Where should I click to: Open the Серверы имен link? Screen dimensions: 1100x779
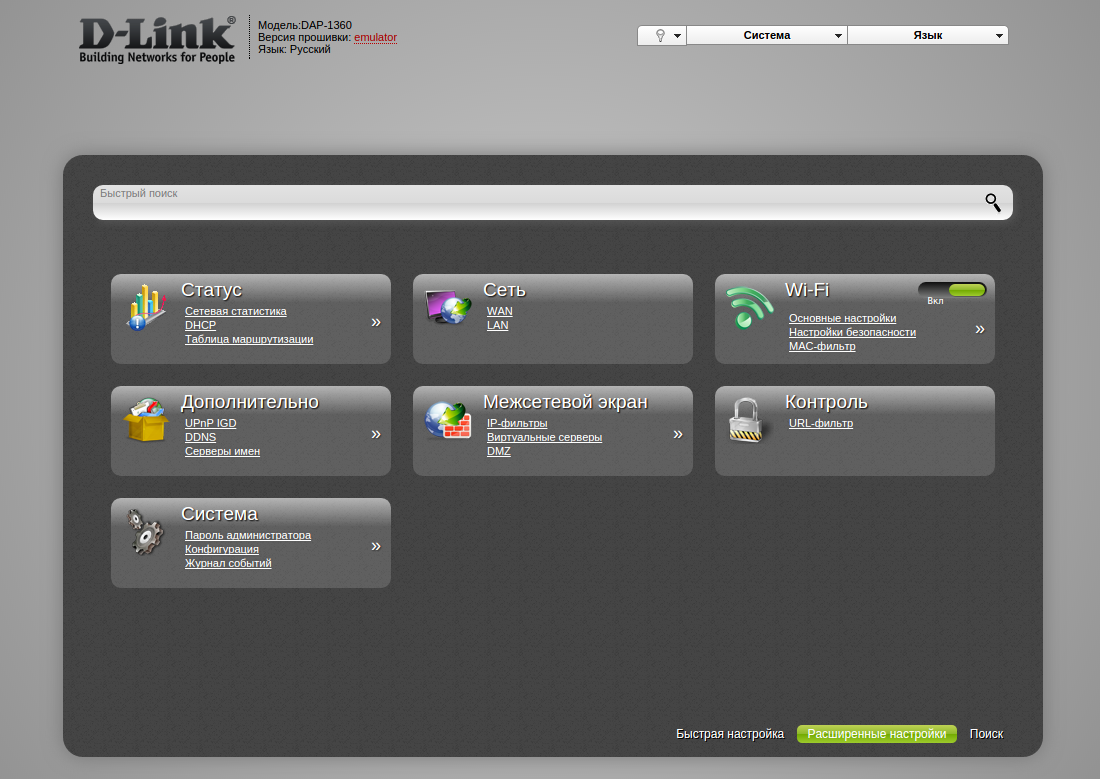point(222,451)
